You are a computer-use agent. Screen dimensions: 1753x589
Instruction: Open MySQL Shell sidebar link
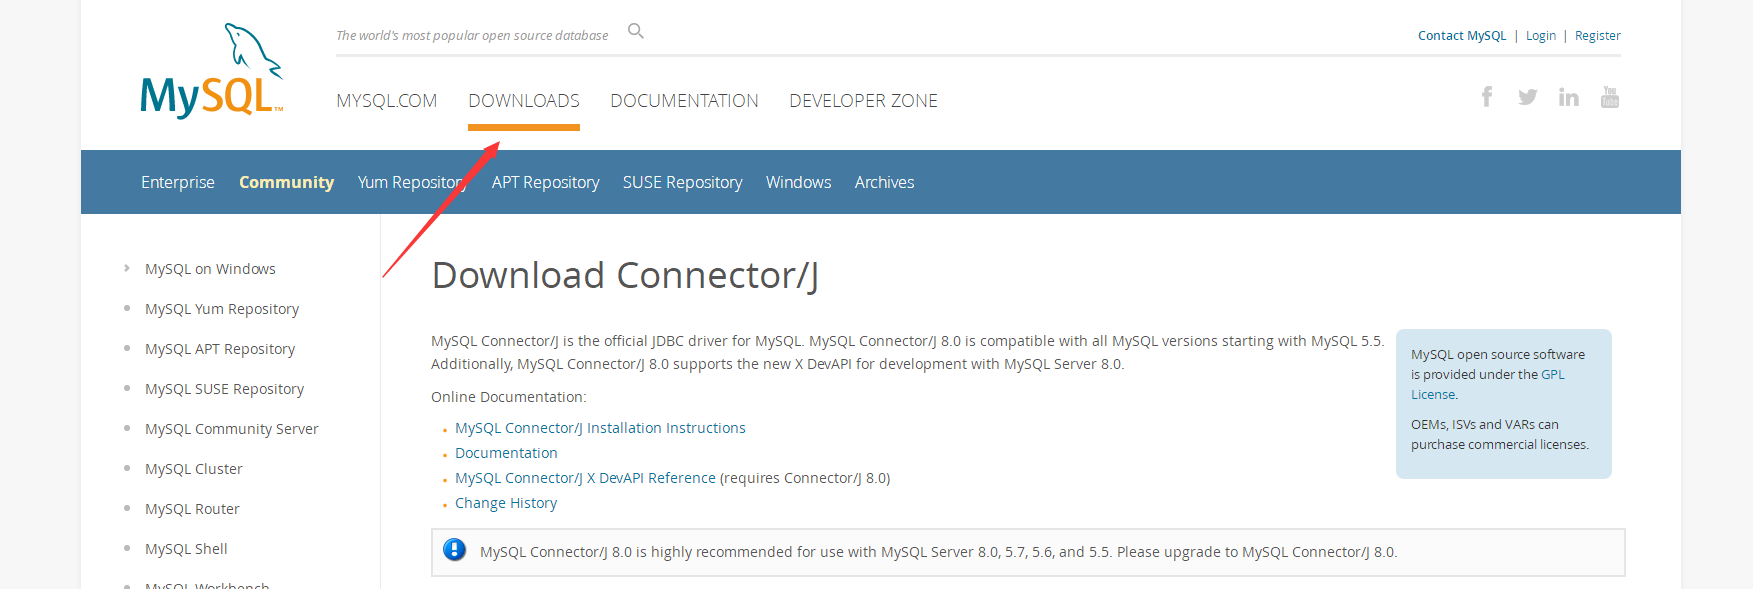coord(186,549)
